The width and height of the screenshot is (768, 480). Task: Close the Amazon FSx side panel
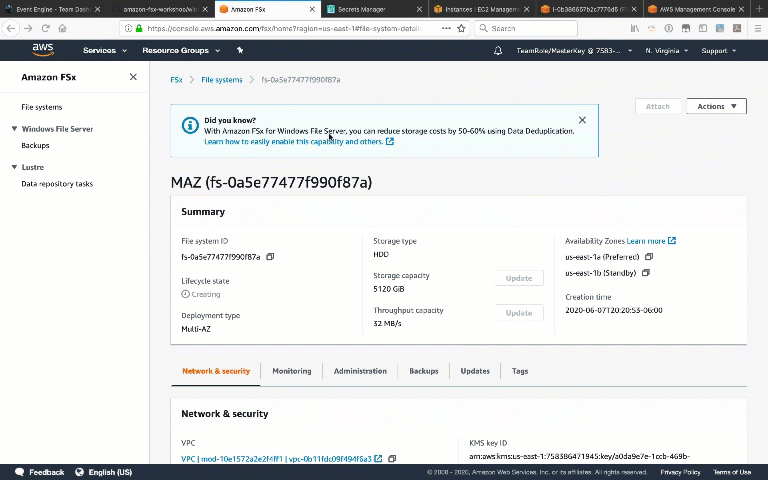[133, 77]
